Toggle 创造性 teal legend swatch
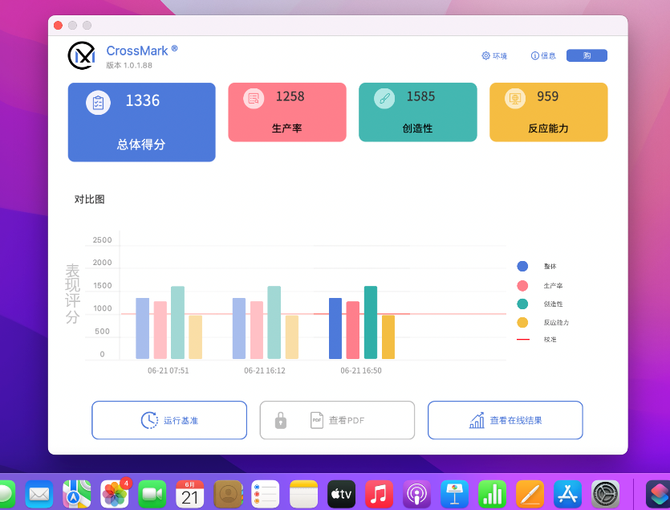This screenshot has width=670, height=510. coord(522,304)
